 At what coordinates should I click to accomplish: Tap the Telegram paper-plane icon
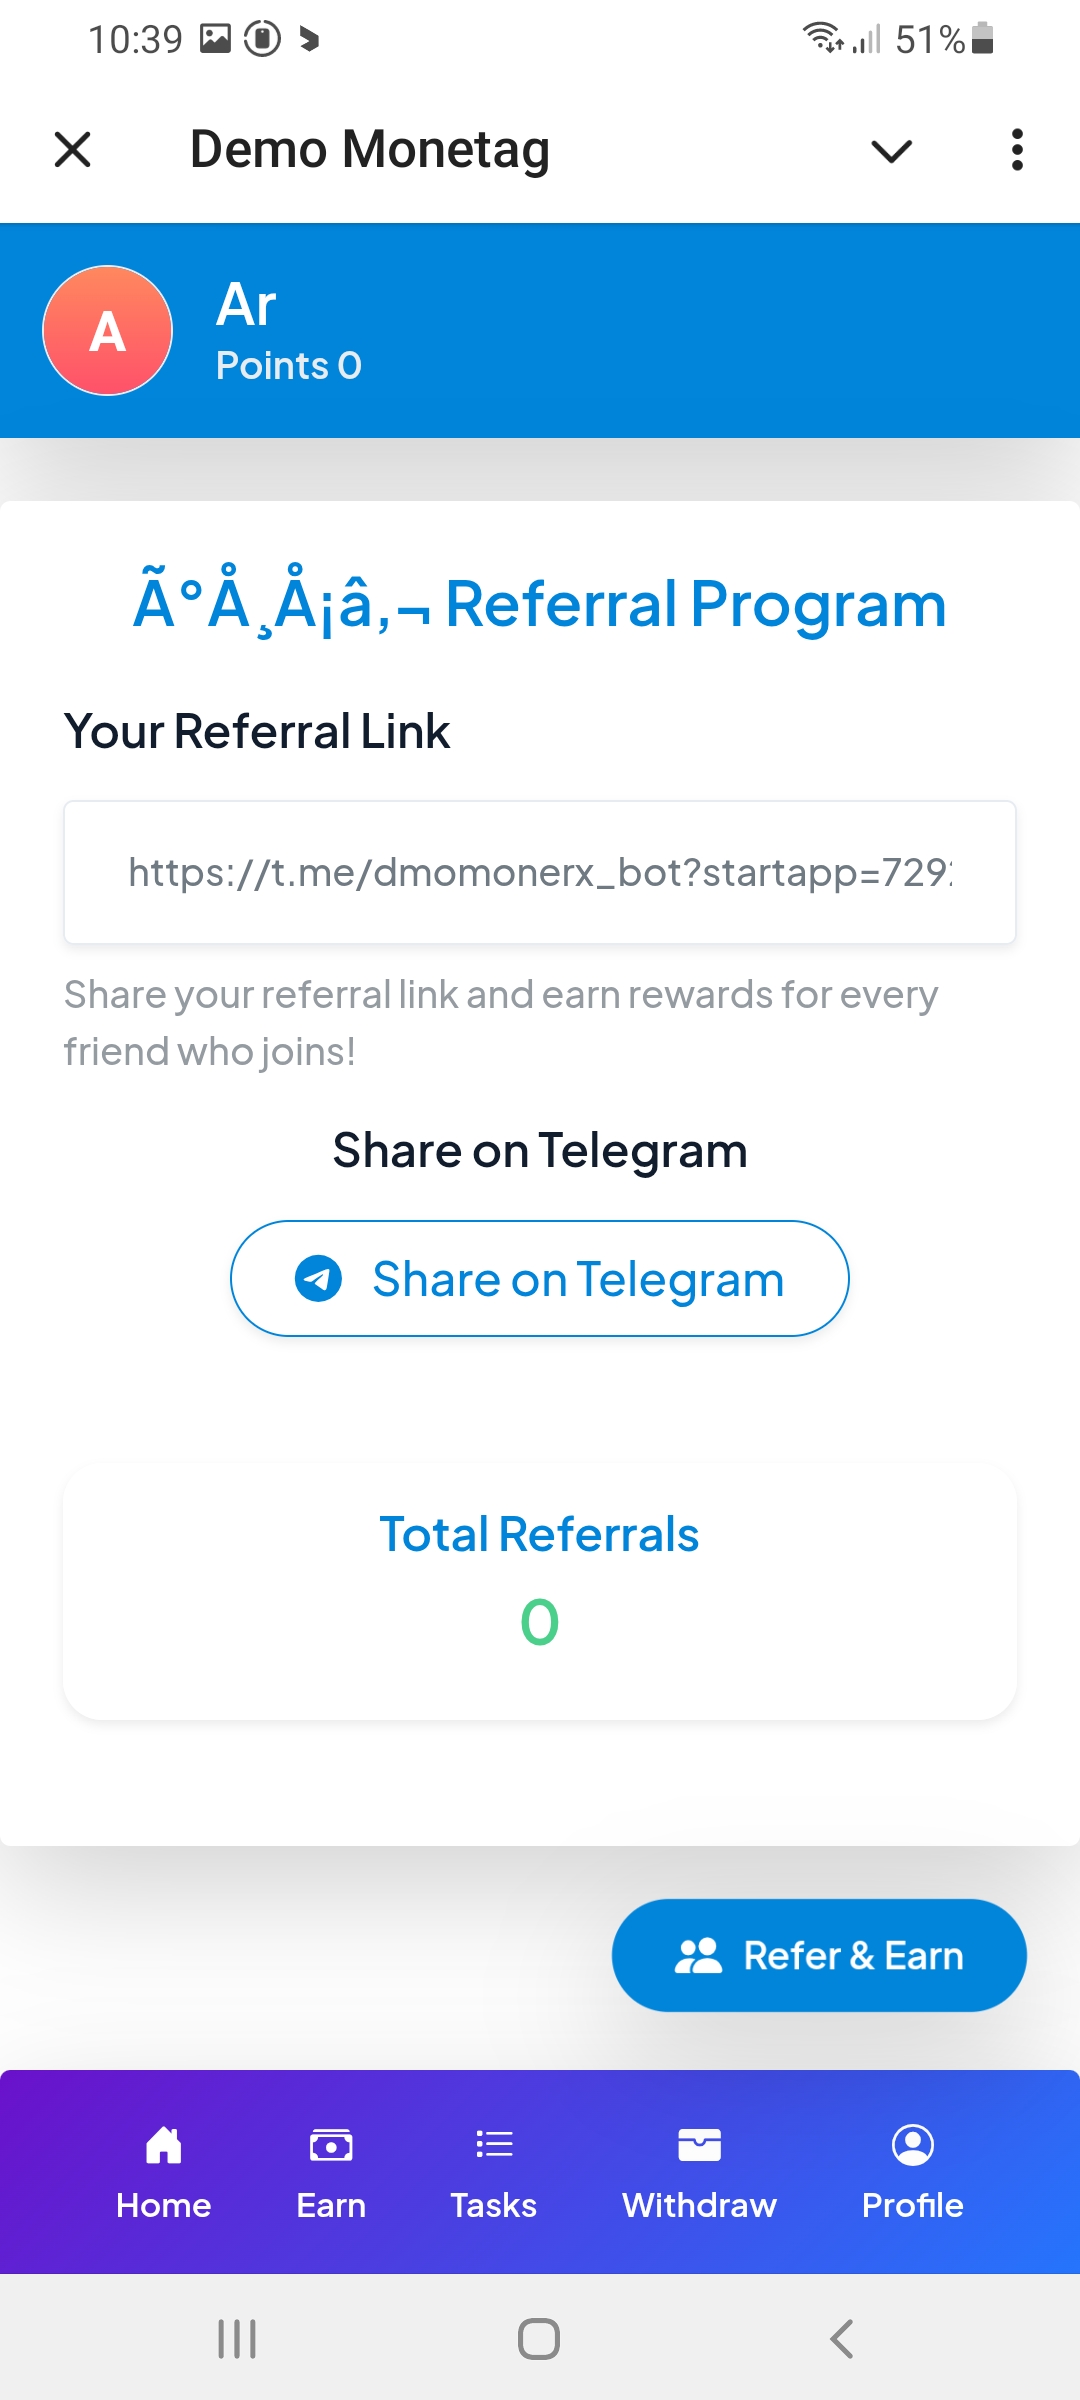click(x=318, y=1279)
